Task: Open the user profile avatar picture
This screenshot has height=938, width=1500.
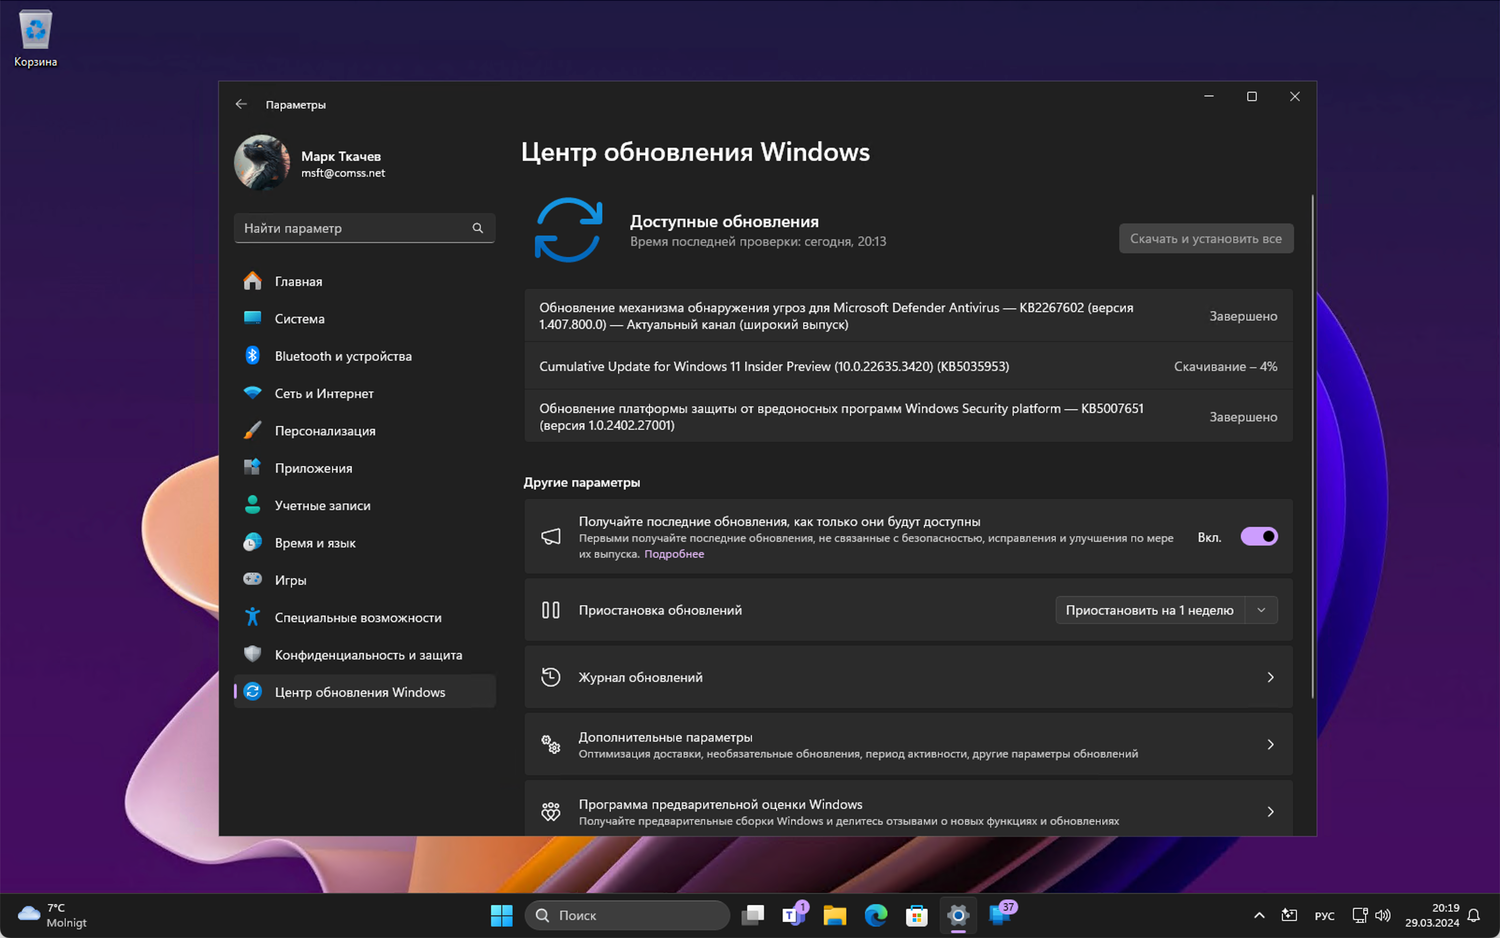Action: (262, 163)
